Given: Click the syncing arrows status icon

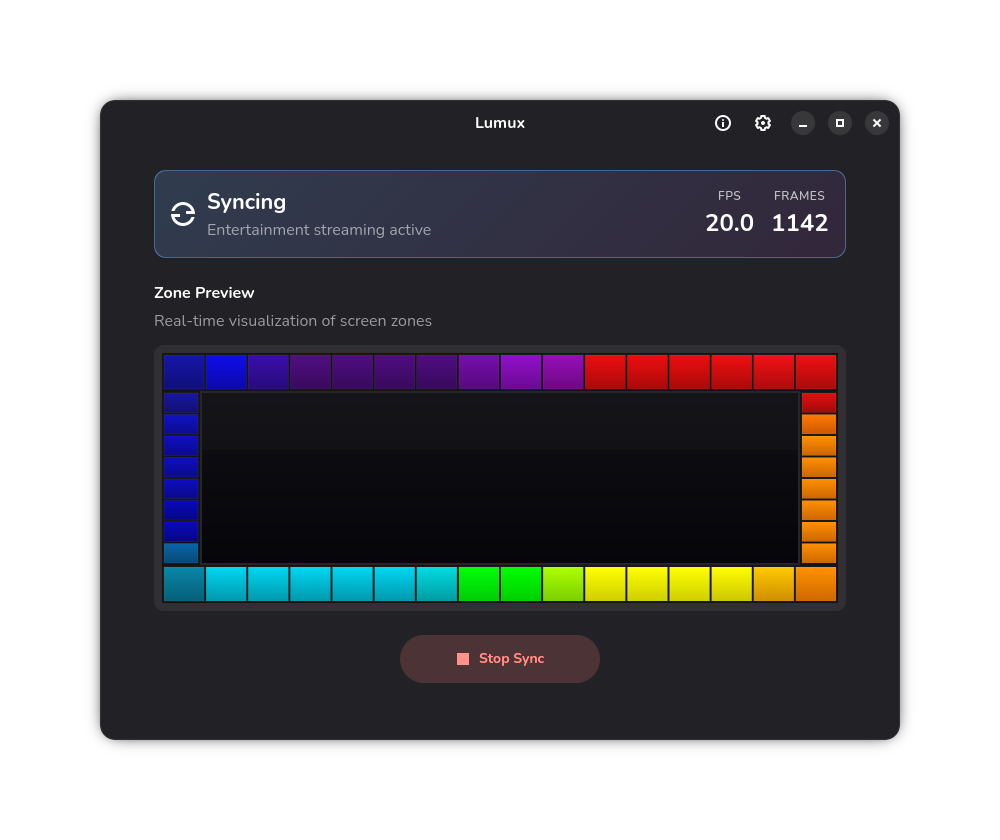Looking at the screenshot, I should click(x=183, y=214).
